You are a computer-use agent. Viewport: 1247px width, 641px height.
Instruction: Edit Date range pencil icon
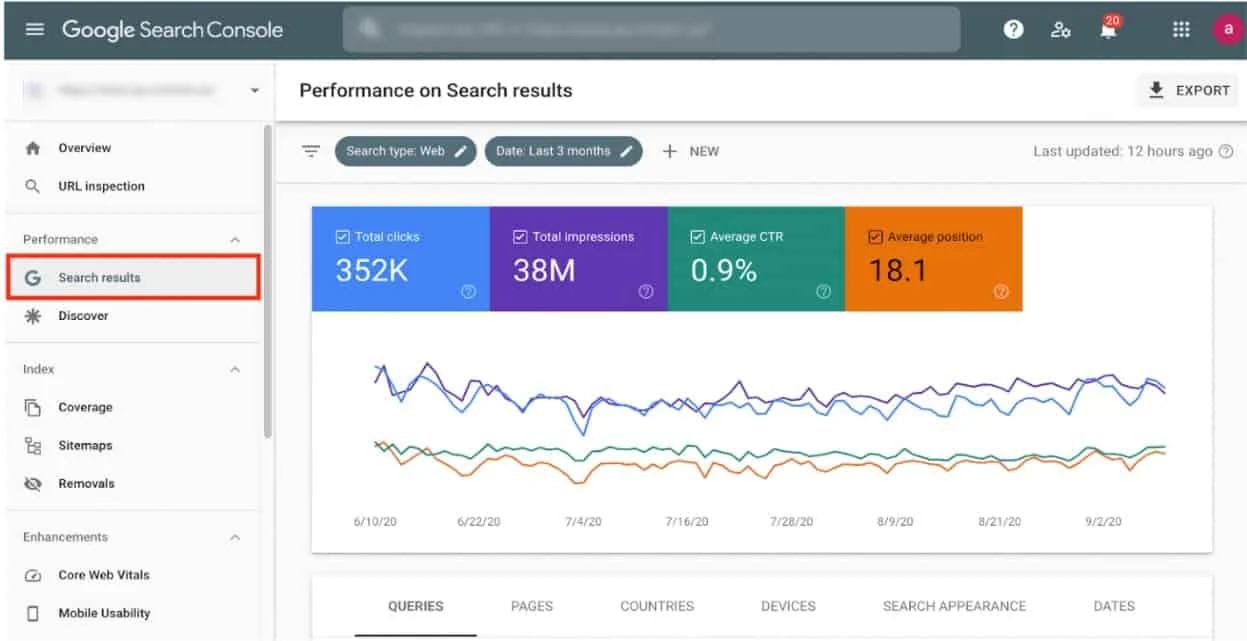click(626, 151)
